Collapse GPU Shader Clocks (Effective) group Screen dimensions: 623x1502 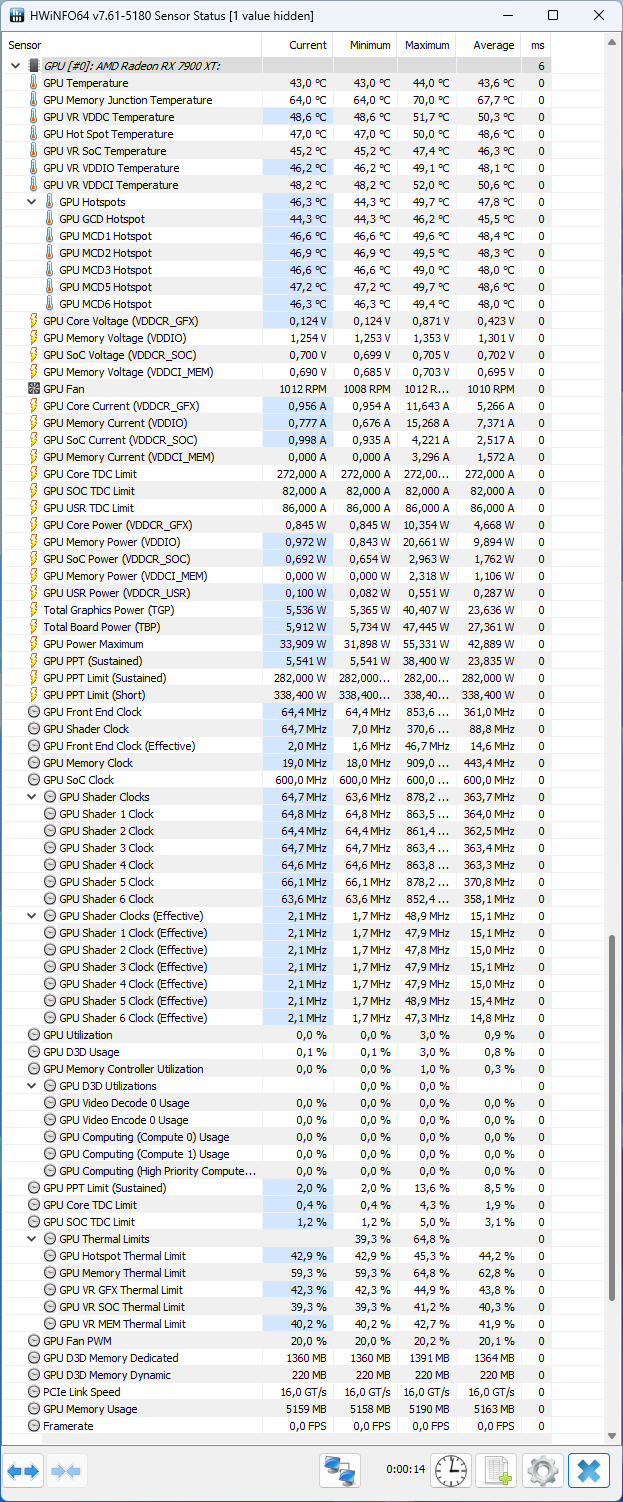tap(32, 916)
